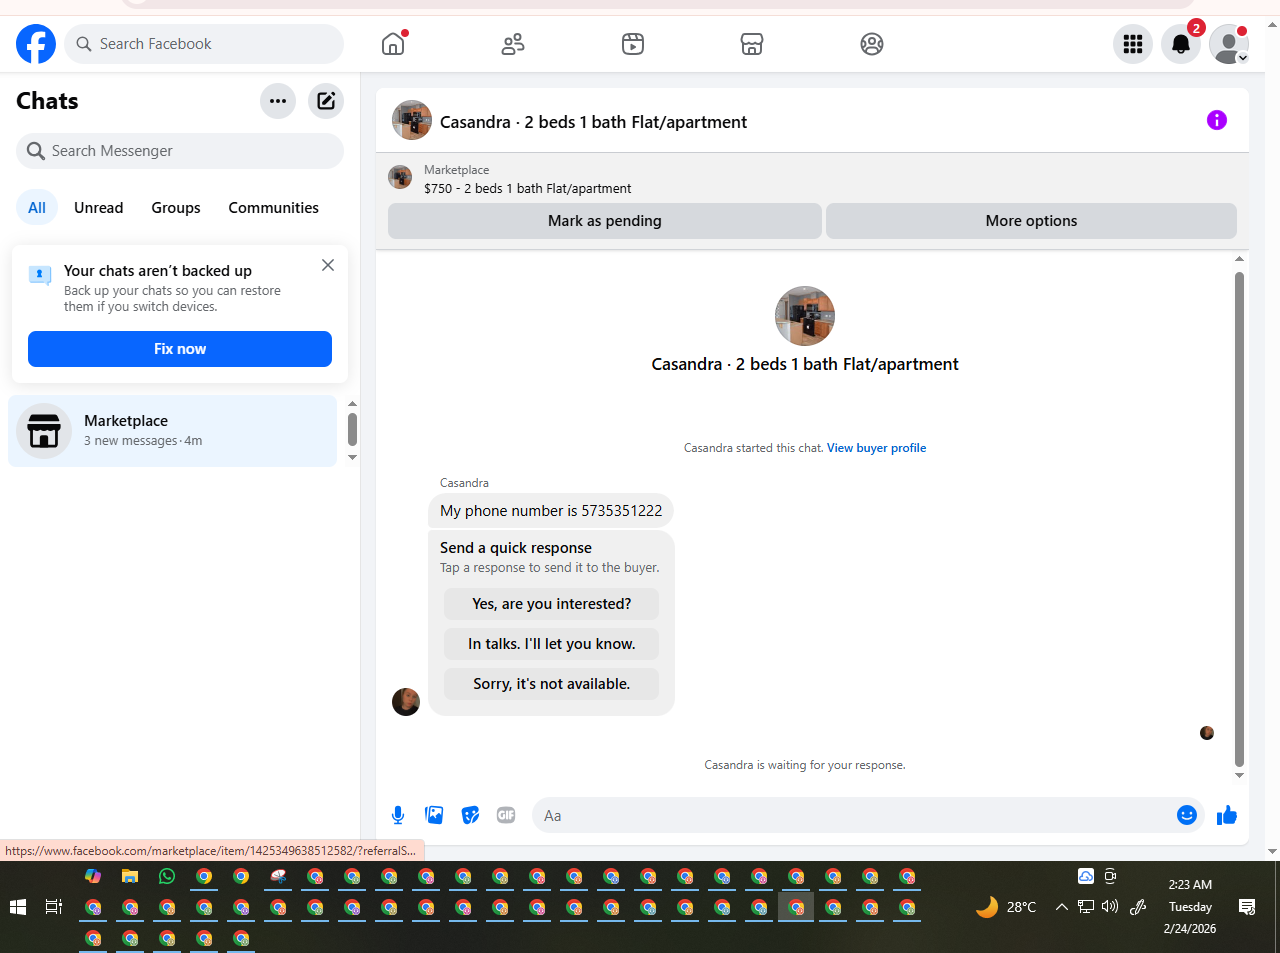This screenshot has height=953, width=1280.
Task: Click the Fix now button
Action: [x=180, y=349]
